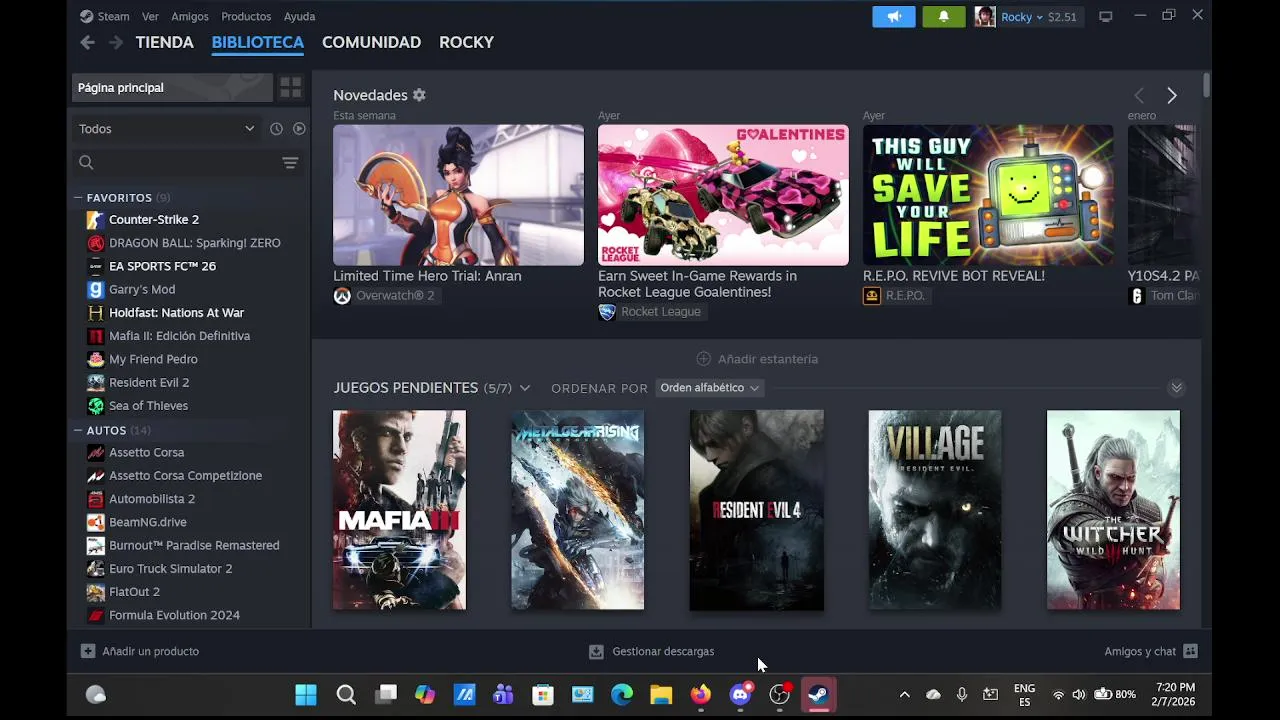Image resolution: width=1280 pixels, height=720 pixels.
Task: Switch to collections grid view icon
Action: (x=291, y=88)
